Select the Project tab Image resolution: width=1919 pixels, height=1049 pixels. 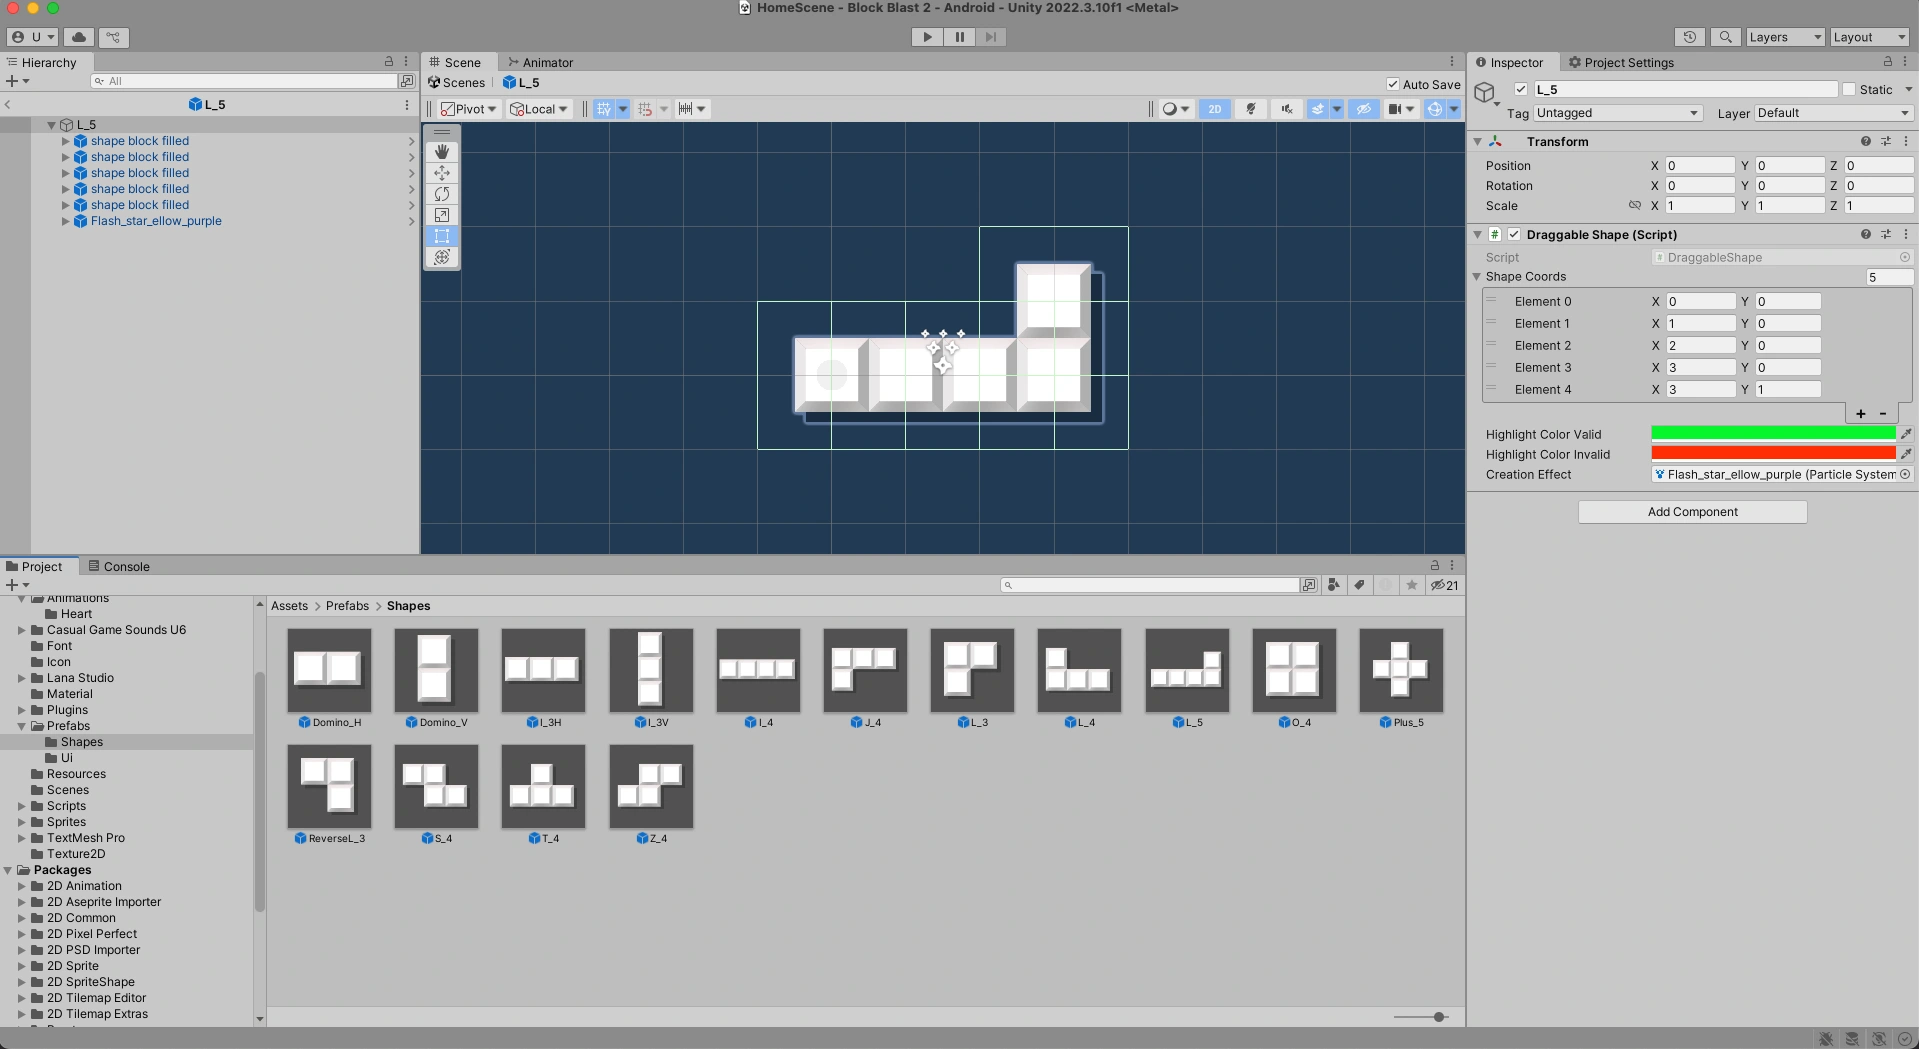pyautogui.click(x=35, y=566)
